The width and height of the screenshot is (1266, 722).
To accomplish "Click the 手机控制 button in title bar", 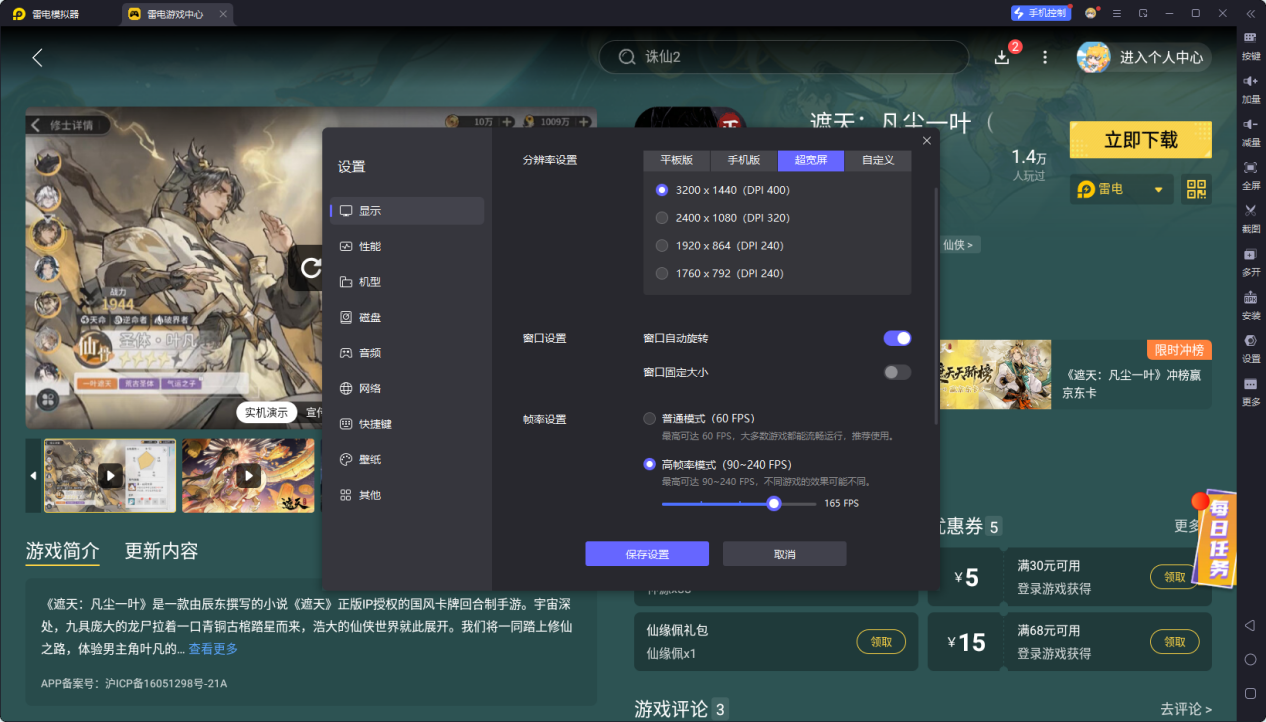I will 1041,13.
